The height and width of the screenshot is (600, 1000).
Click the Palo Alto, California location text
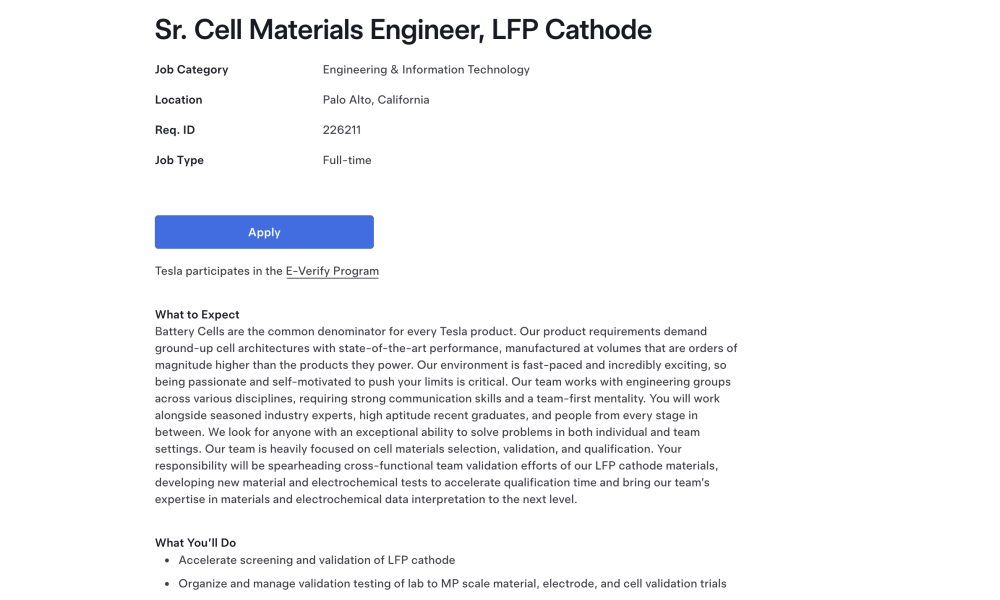click(376, 99)
